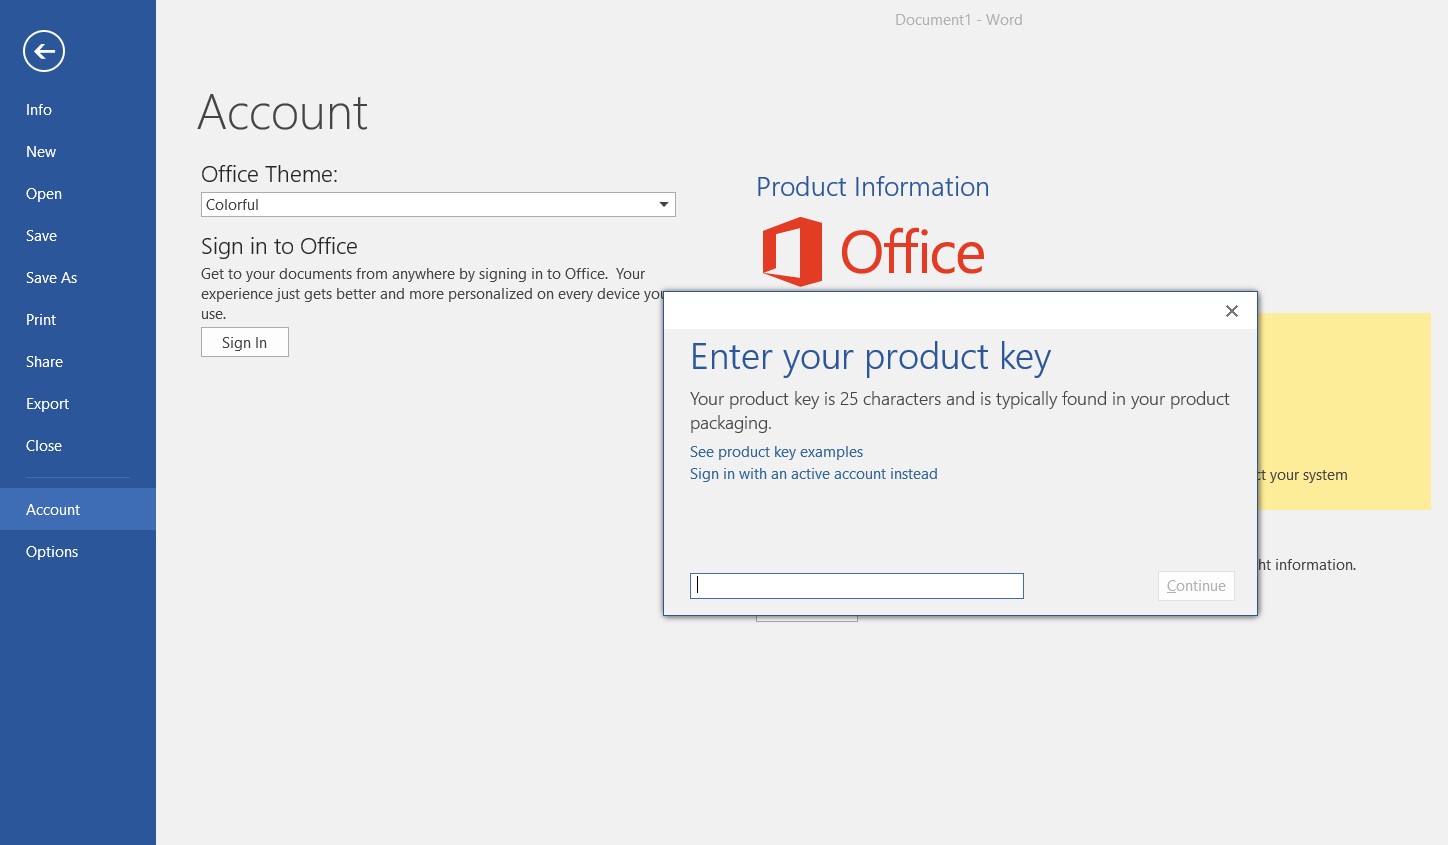Viewport: 1448px width, 845px height.
Task: Click inside the product key input field
Action: 856,585
